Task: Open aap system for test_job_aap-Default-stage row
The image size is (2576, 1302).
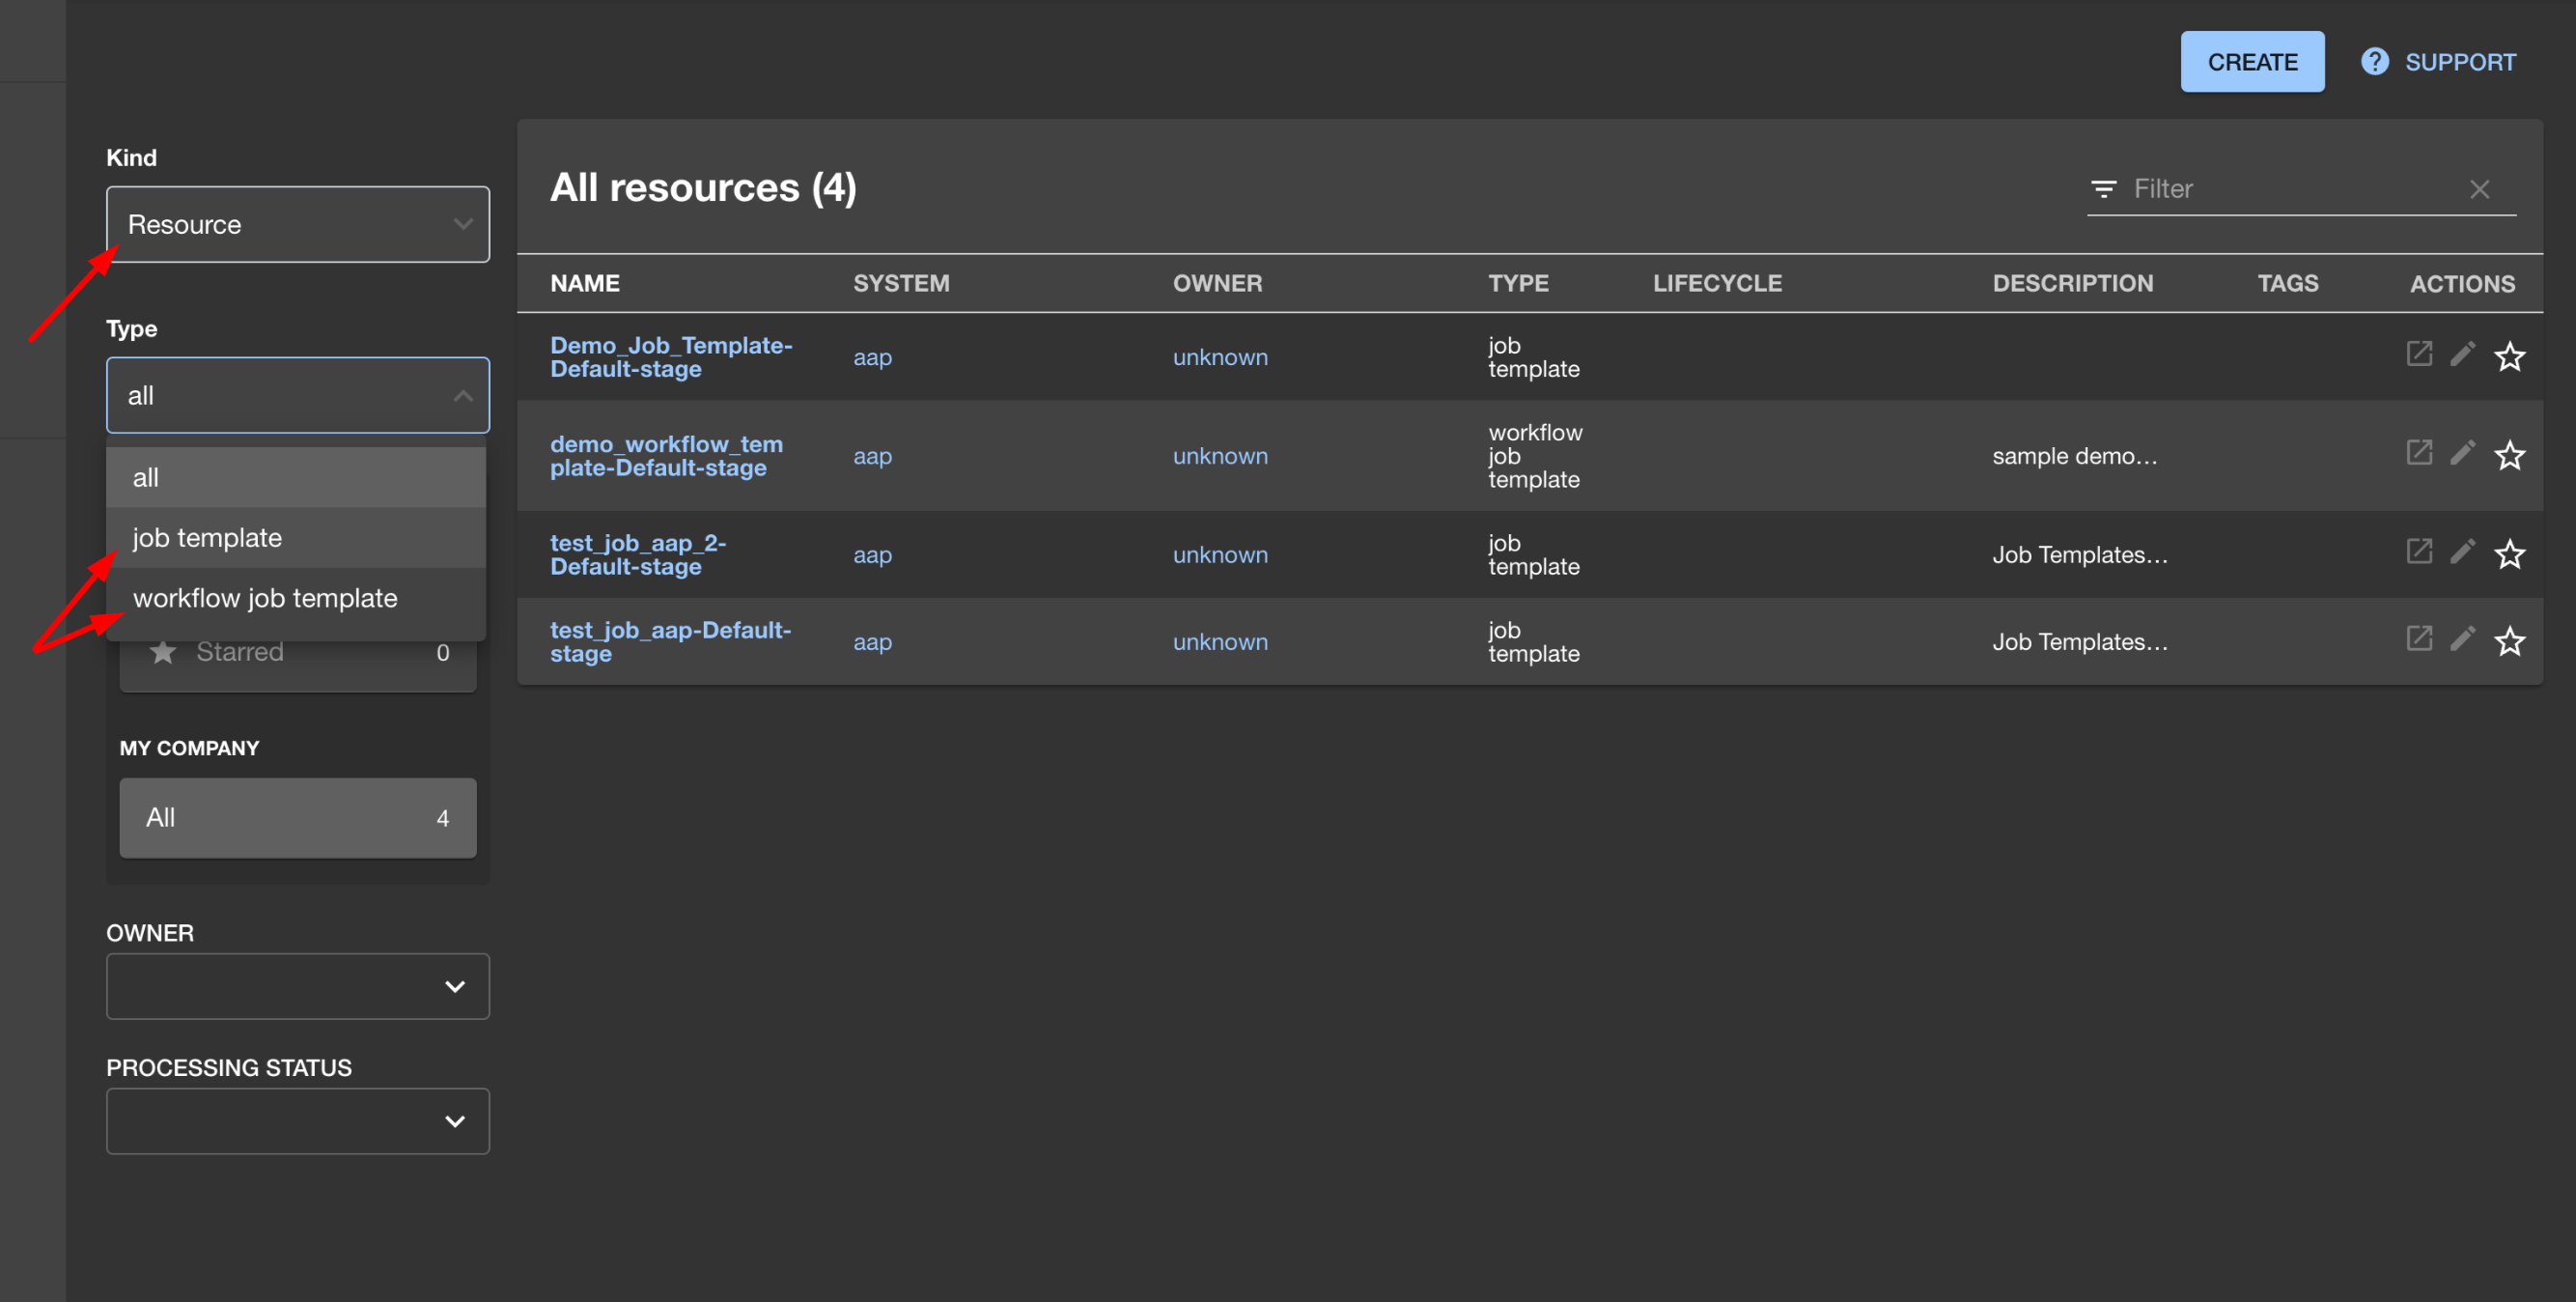Action: [872, 642]
